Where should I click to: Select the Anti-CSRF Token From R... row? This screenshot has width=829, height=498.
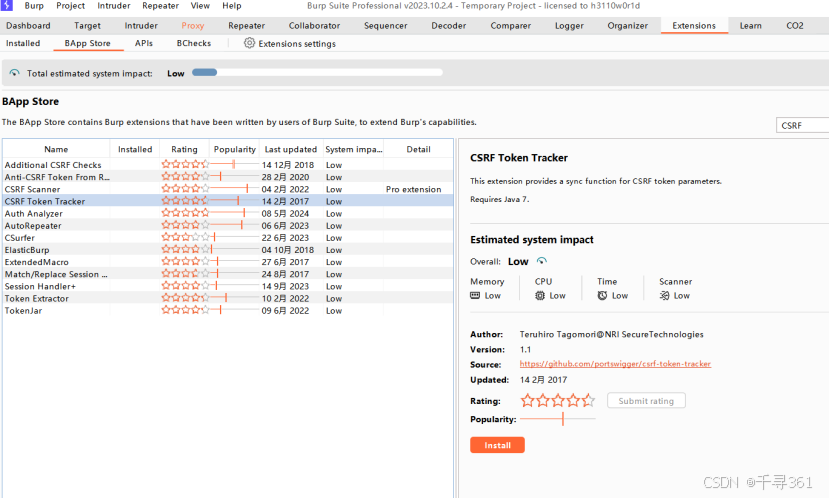click(228, 177)
